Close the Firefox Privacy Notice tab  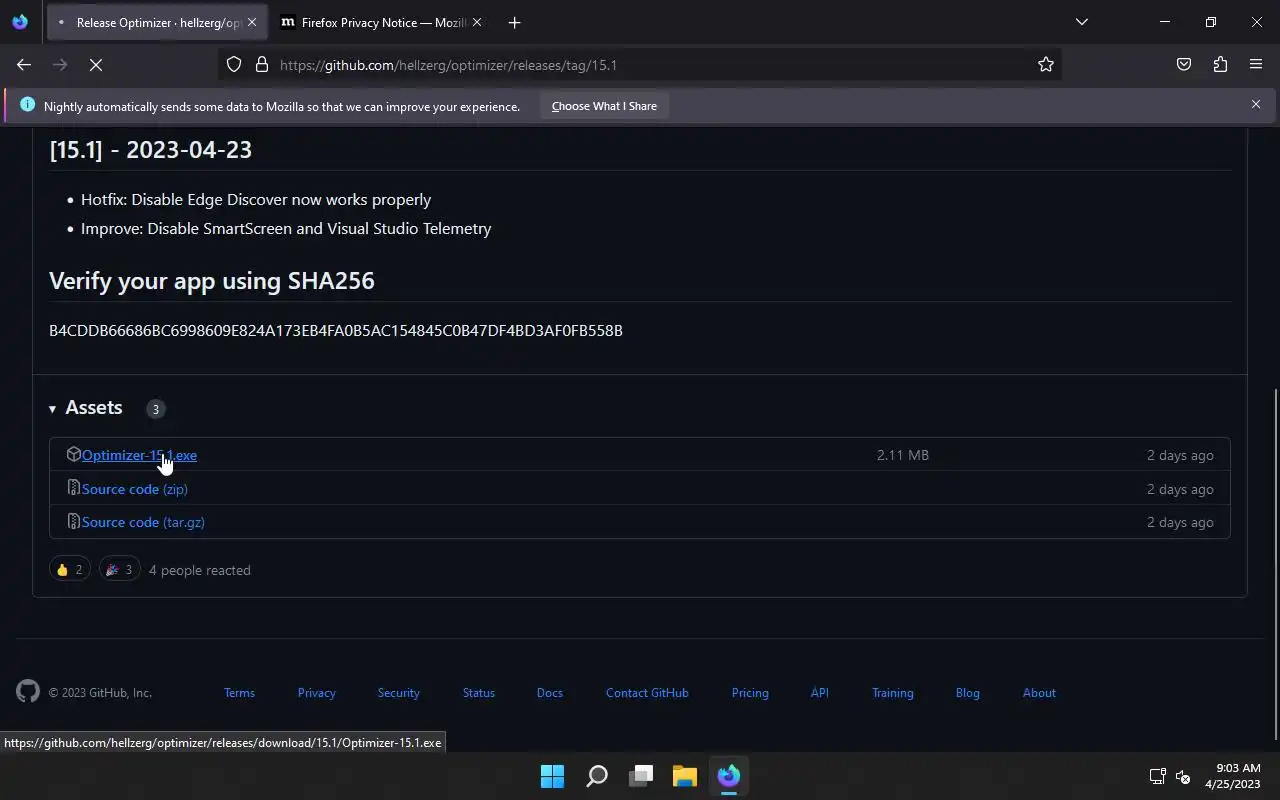tap(476, 22)
